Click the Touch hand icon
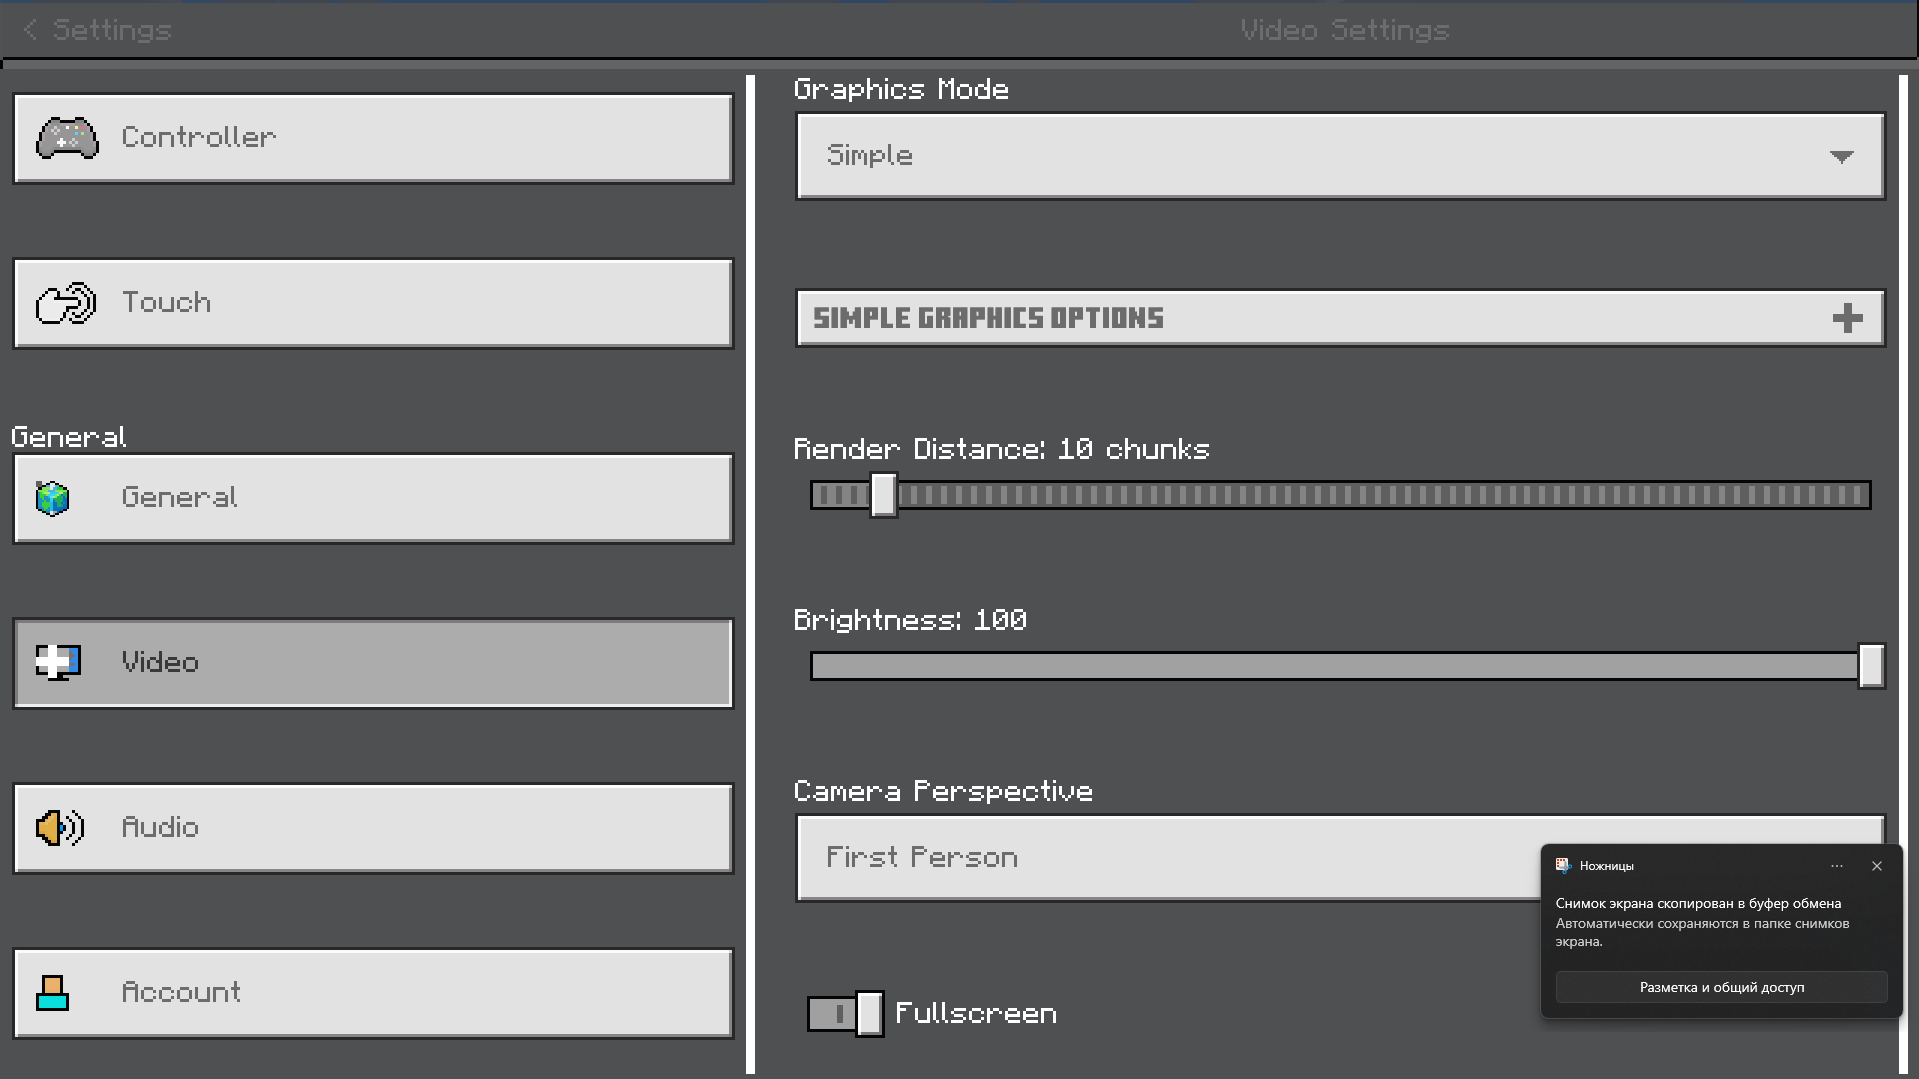1919x1079 pixels. pos(66,303)
